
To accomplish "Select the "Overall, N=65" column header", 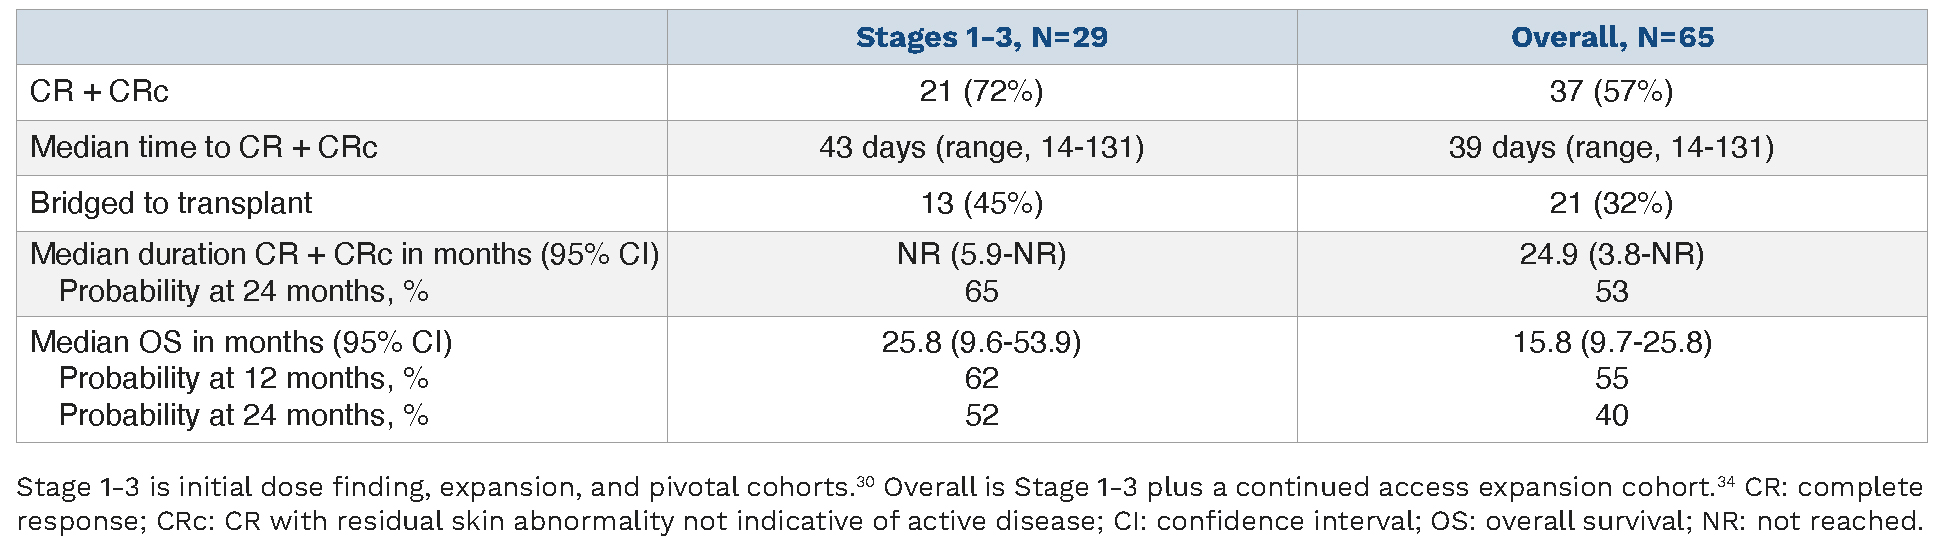I will (1612, 38).
